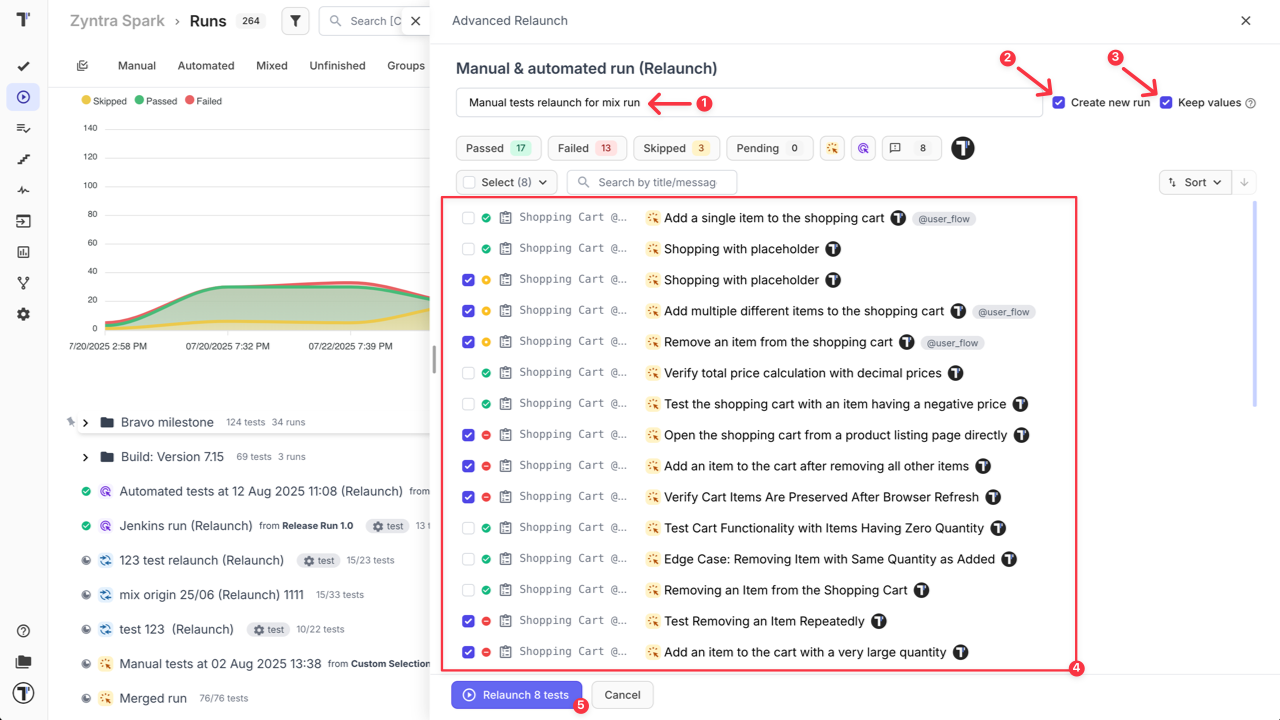Open the test plans list icon in sidebar
Screen dimensions: 1280x720
(x=23, y=127)
